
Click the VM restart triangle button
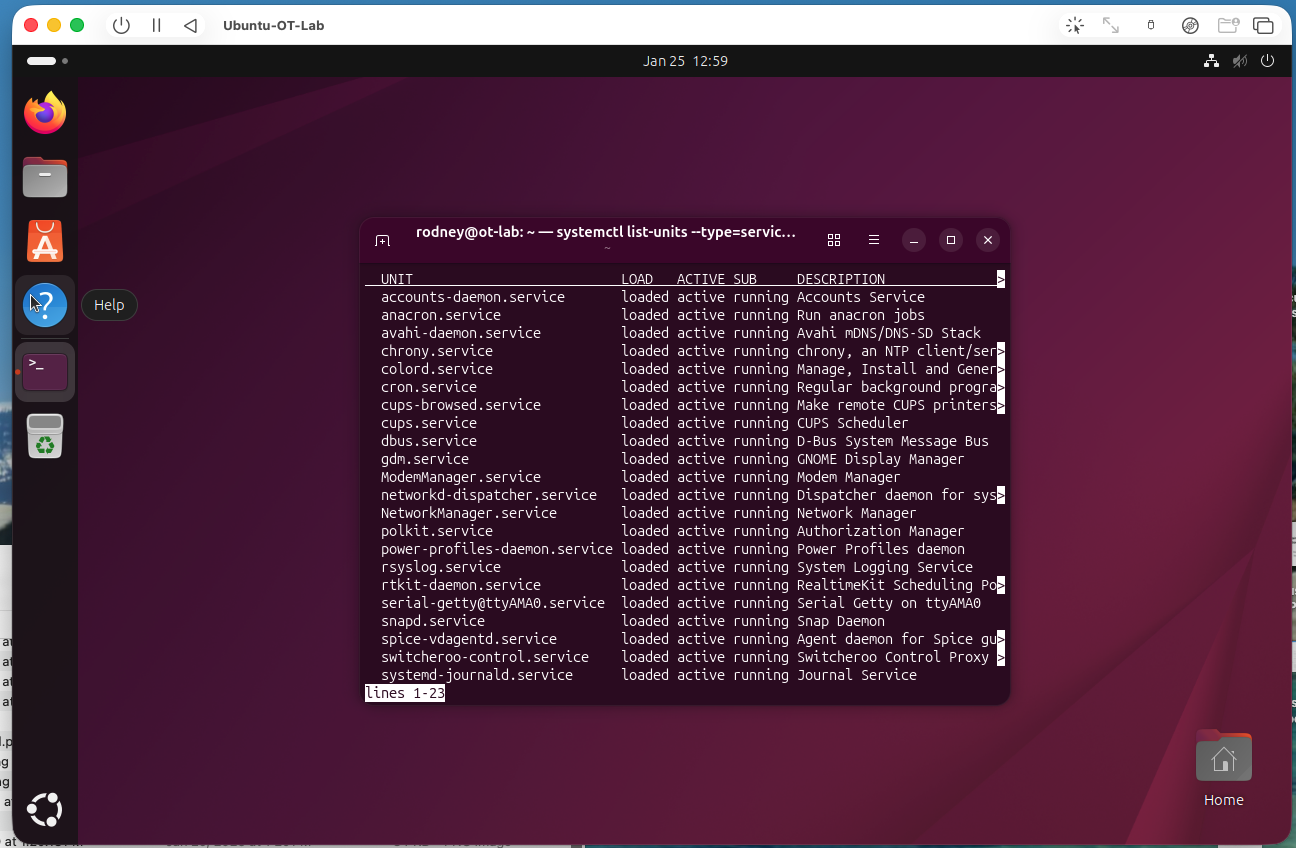click(191, 25)
